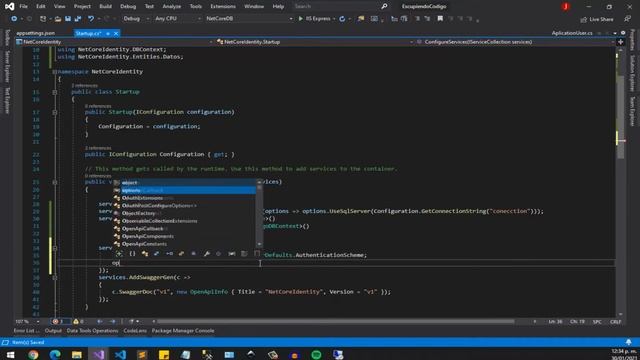The image size is (640, 360).
Task: Open Visual Studio Code from the taskbar
Action: pyautogui.click(x=120, y=355)
